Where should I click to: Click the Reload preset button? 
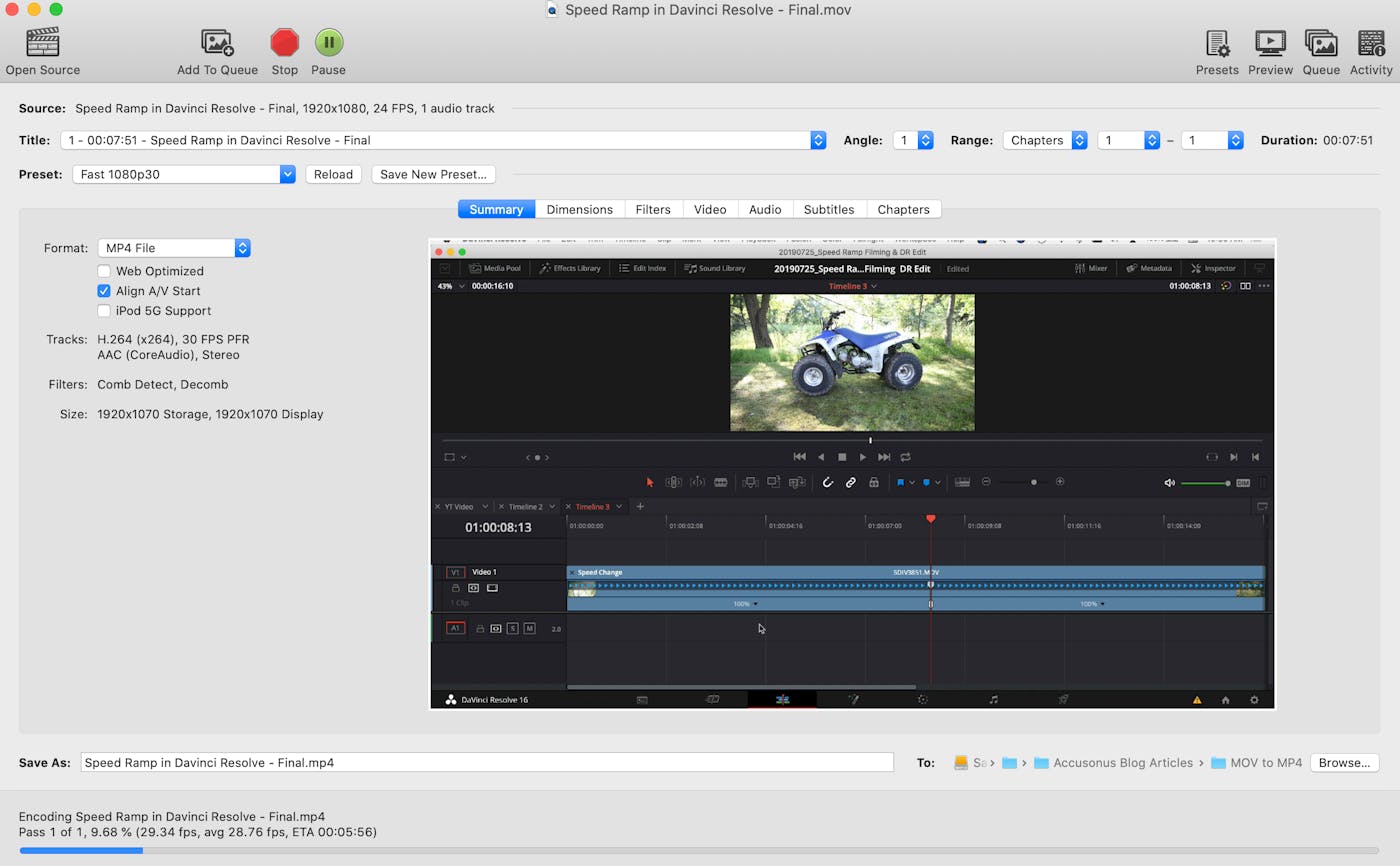tap(333, 174)
